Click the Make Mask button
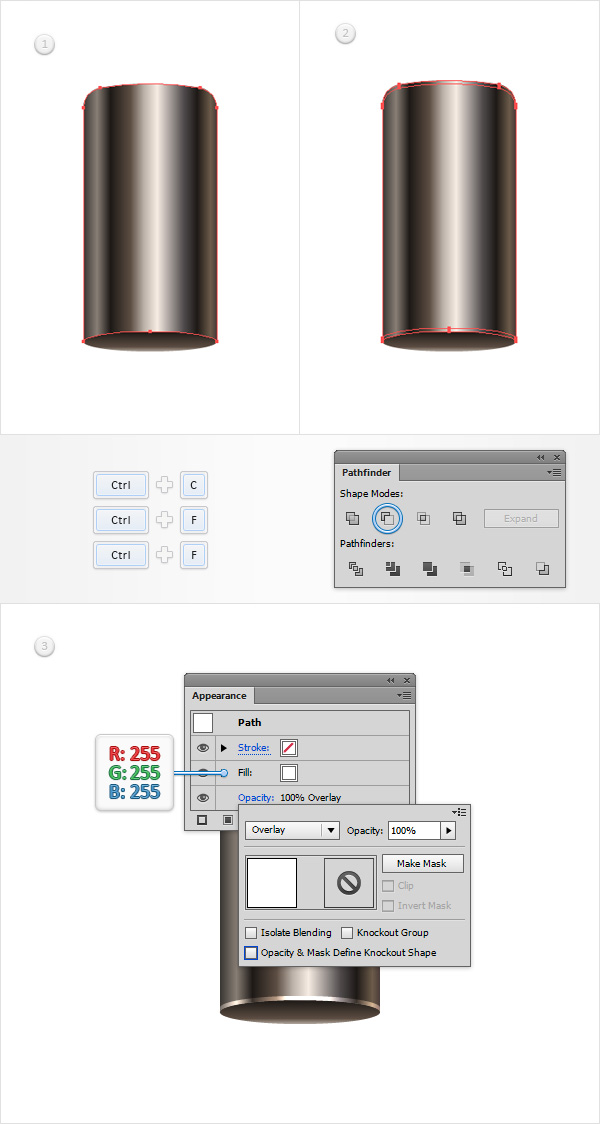 [x=423, y=863]
